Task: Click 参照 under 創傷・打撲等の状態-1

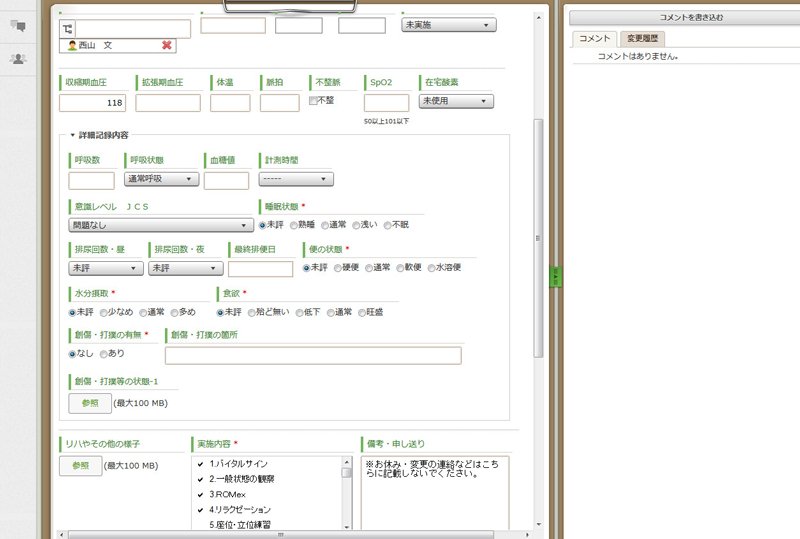Action: coord(90,403)
